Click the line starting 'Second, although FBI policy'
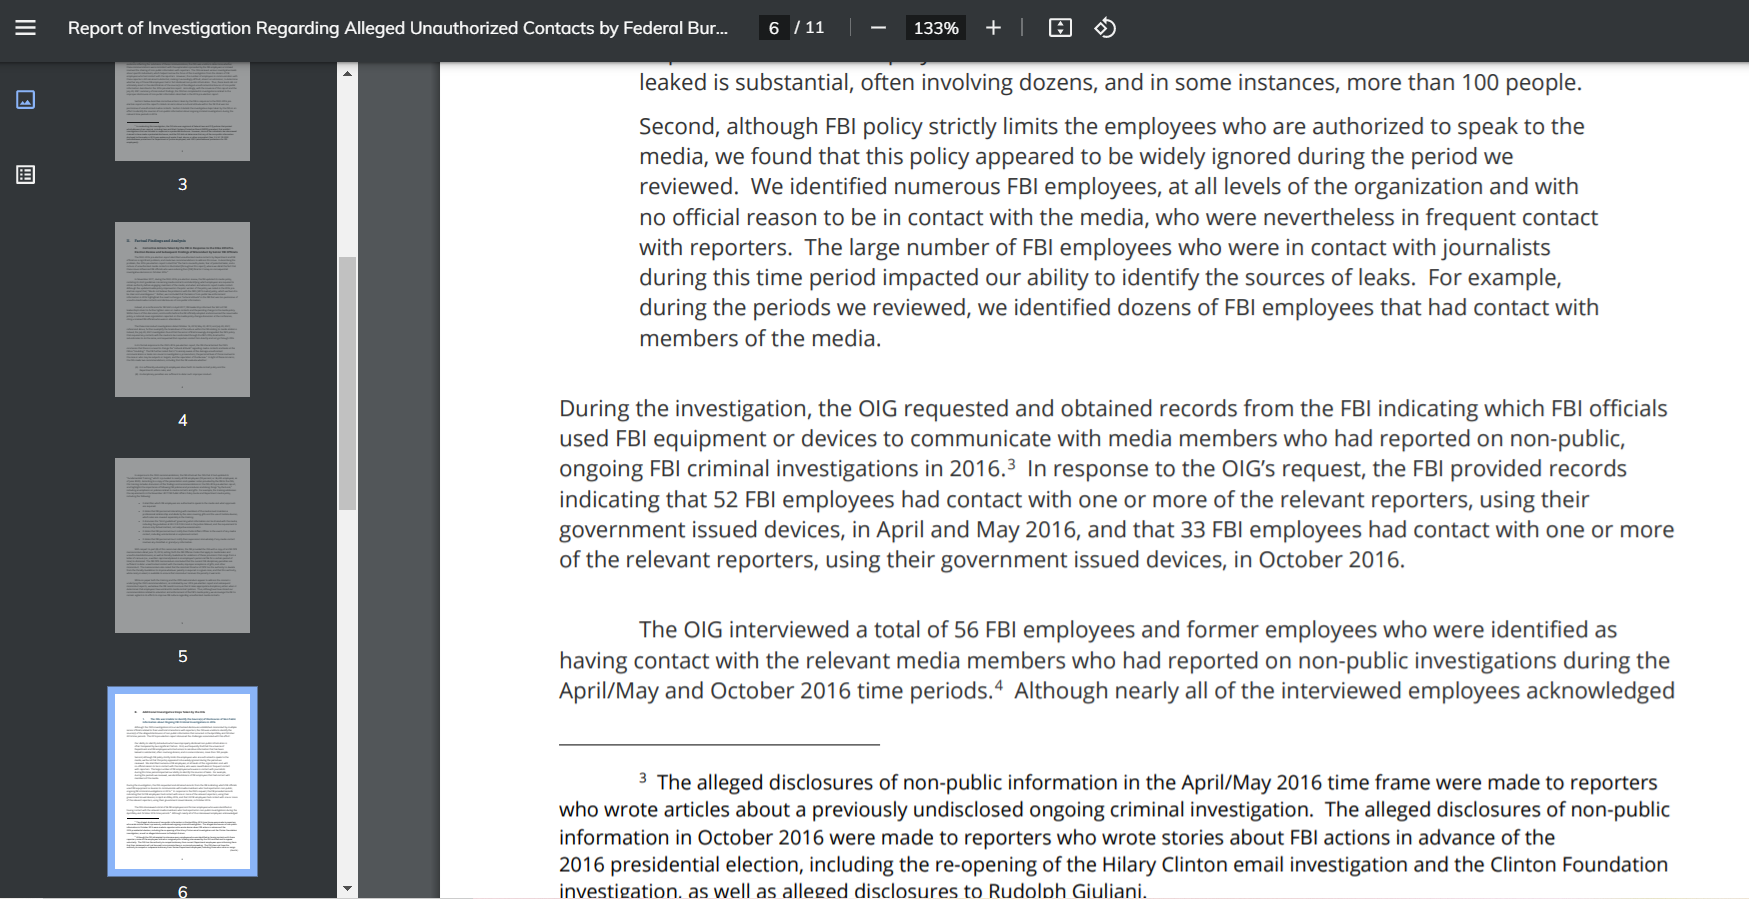 pos(1112,127)
